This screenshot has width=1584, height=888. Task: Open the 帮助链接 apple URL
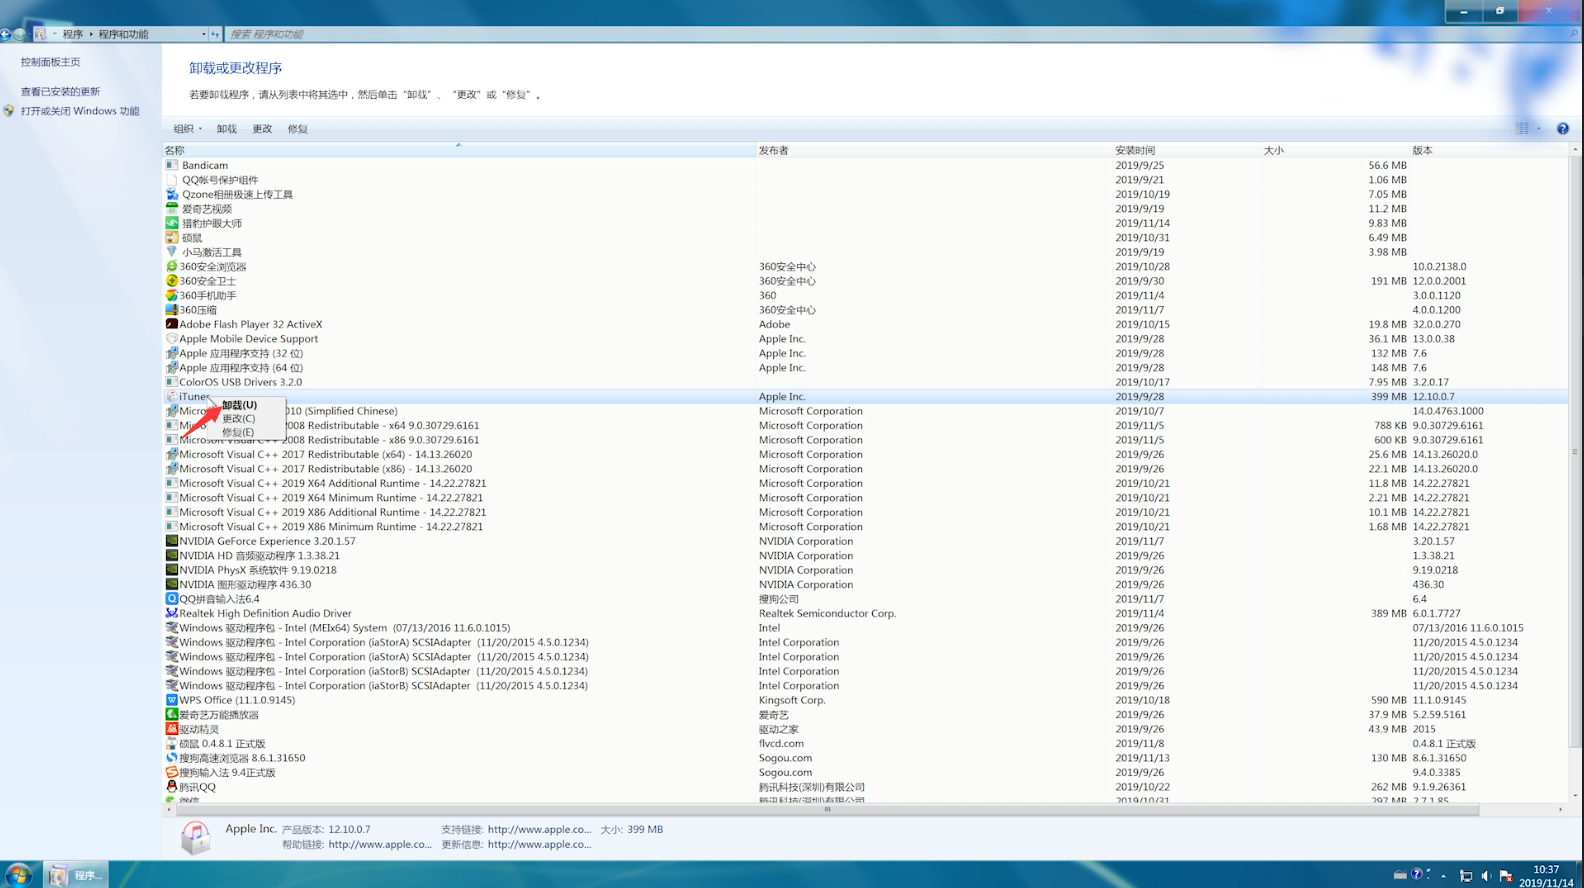[380, 844]
